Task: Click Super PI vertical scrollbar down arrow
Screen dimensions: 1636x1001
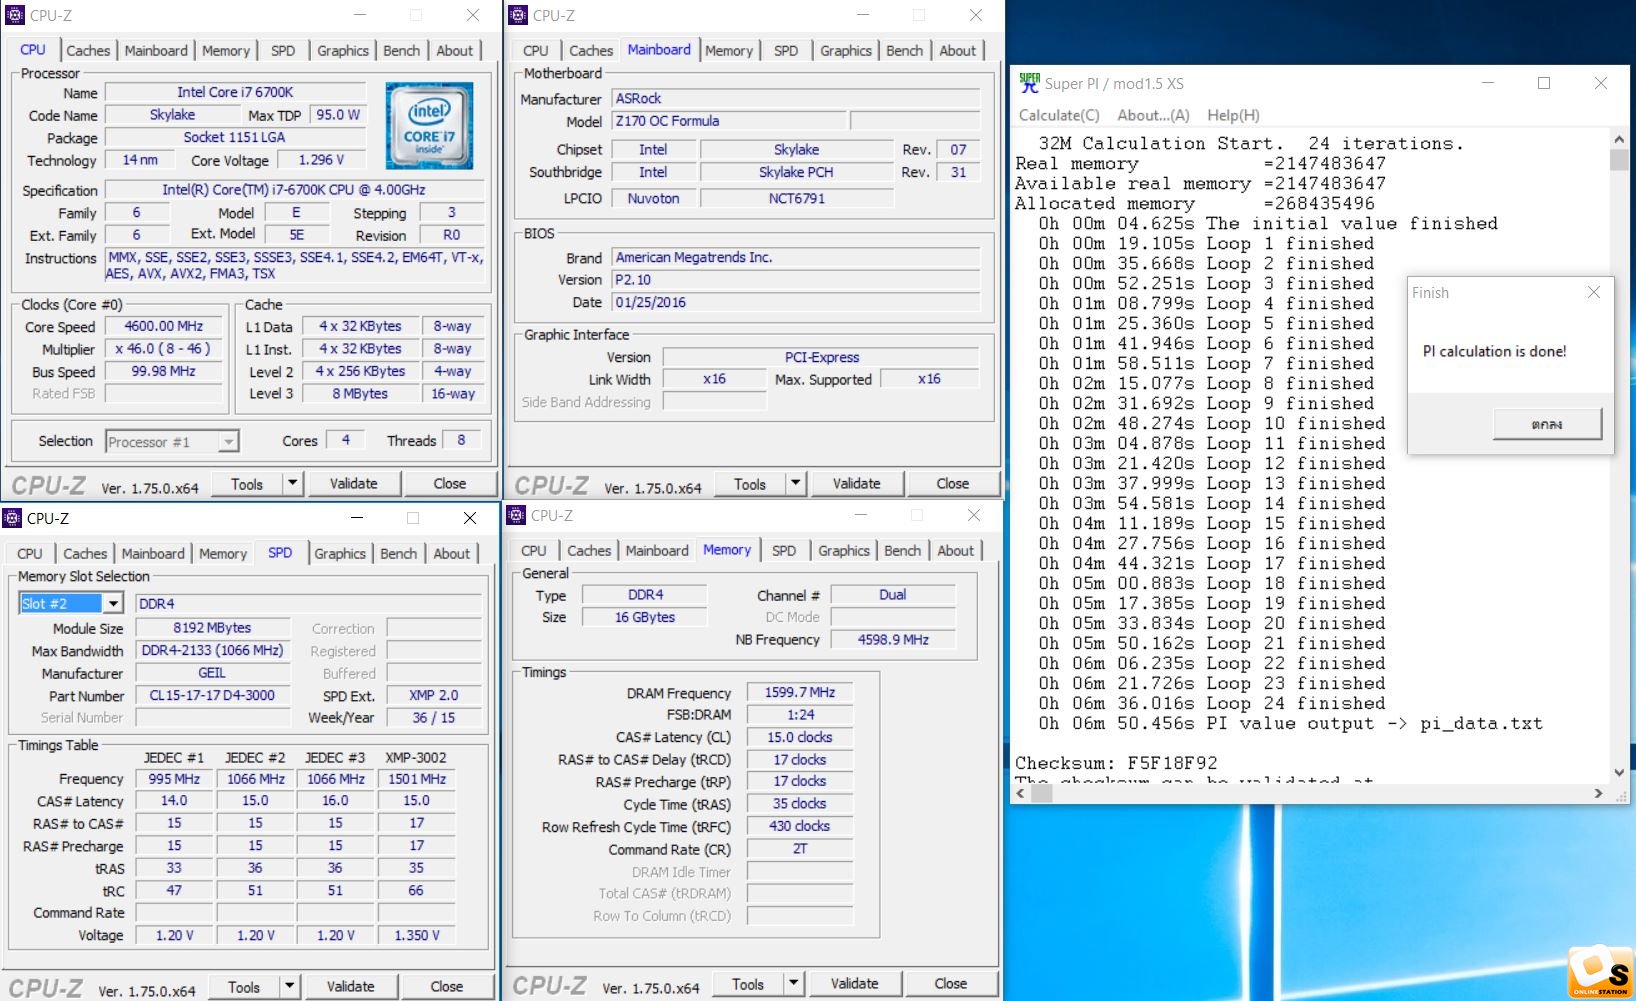Action: [1619, 772]
